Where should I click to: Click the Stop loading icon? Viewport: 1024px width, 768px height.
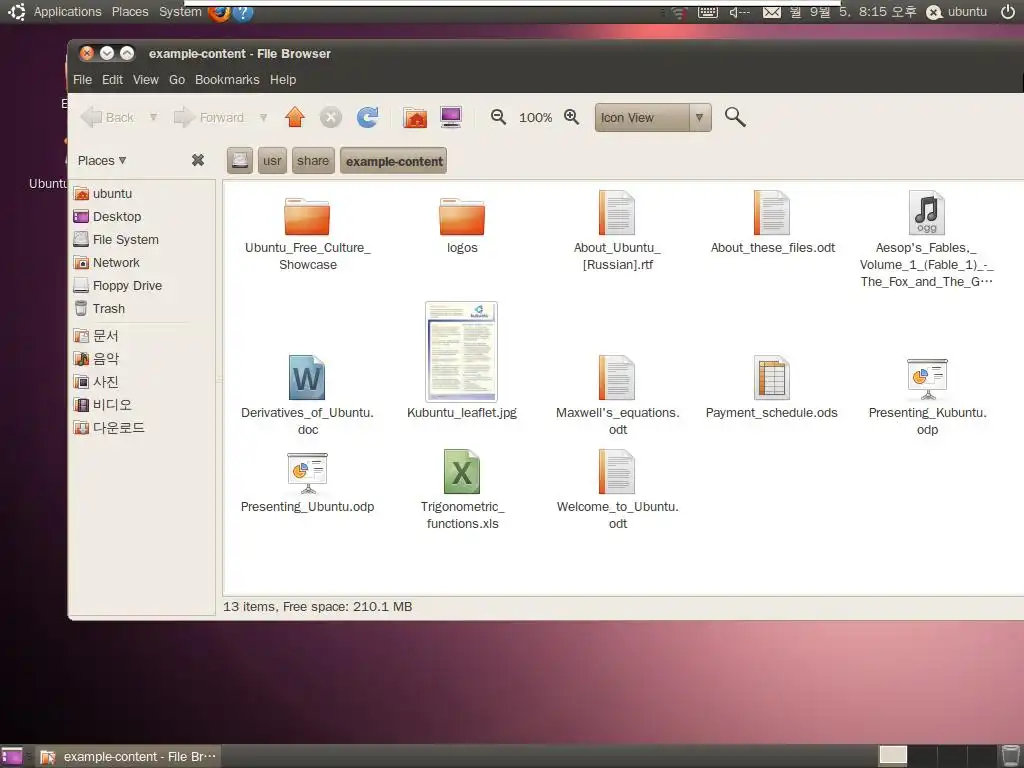pos(330,118)
